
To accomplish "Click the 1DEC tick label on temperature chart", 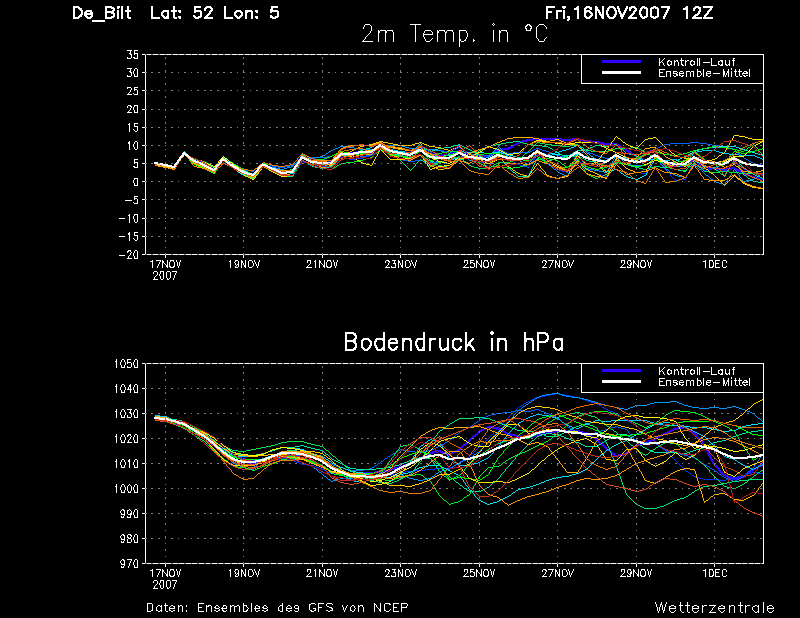I will point(715,264).
